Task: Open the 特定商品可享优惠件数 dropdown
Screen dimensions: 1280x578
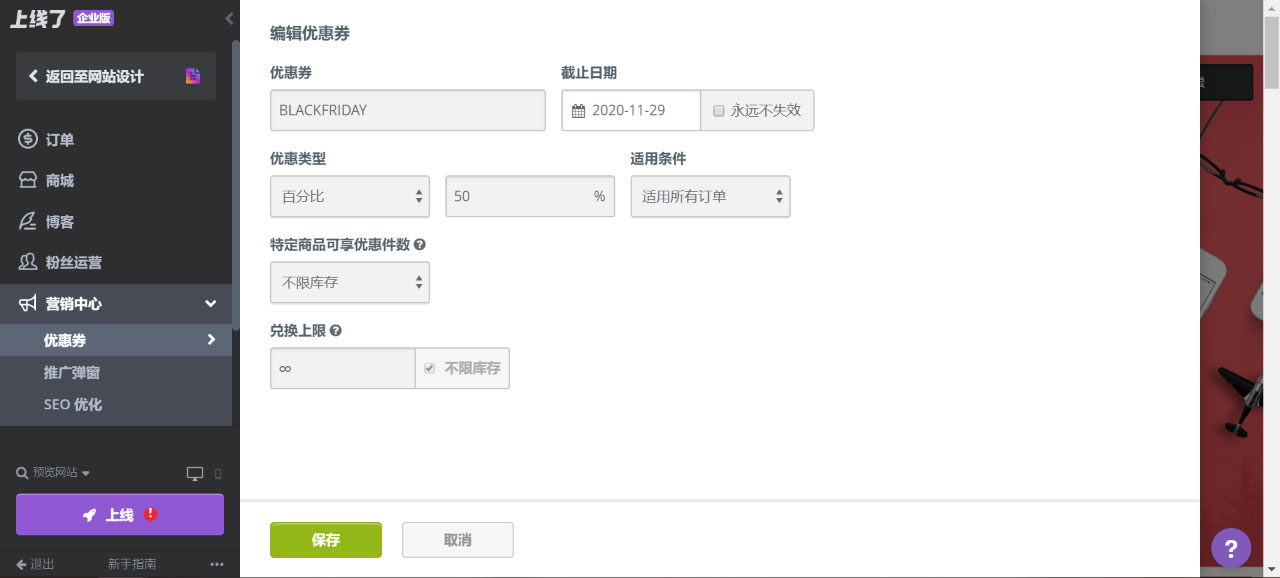Action: (x=349, y=282)
